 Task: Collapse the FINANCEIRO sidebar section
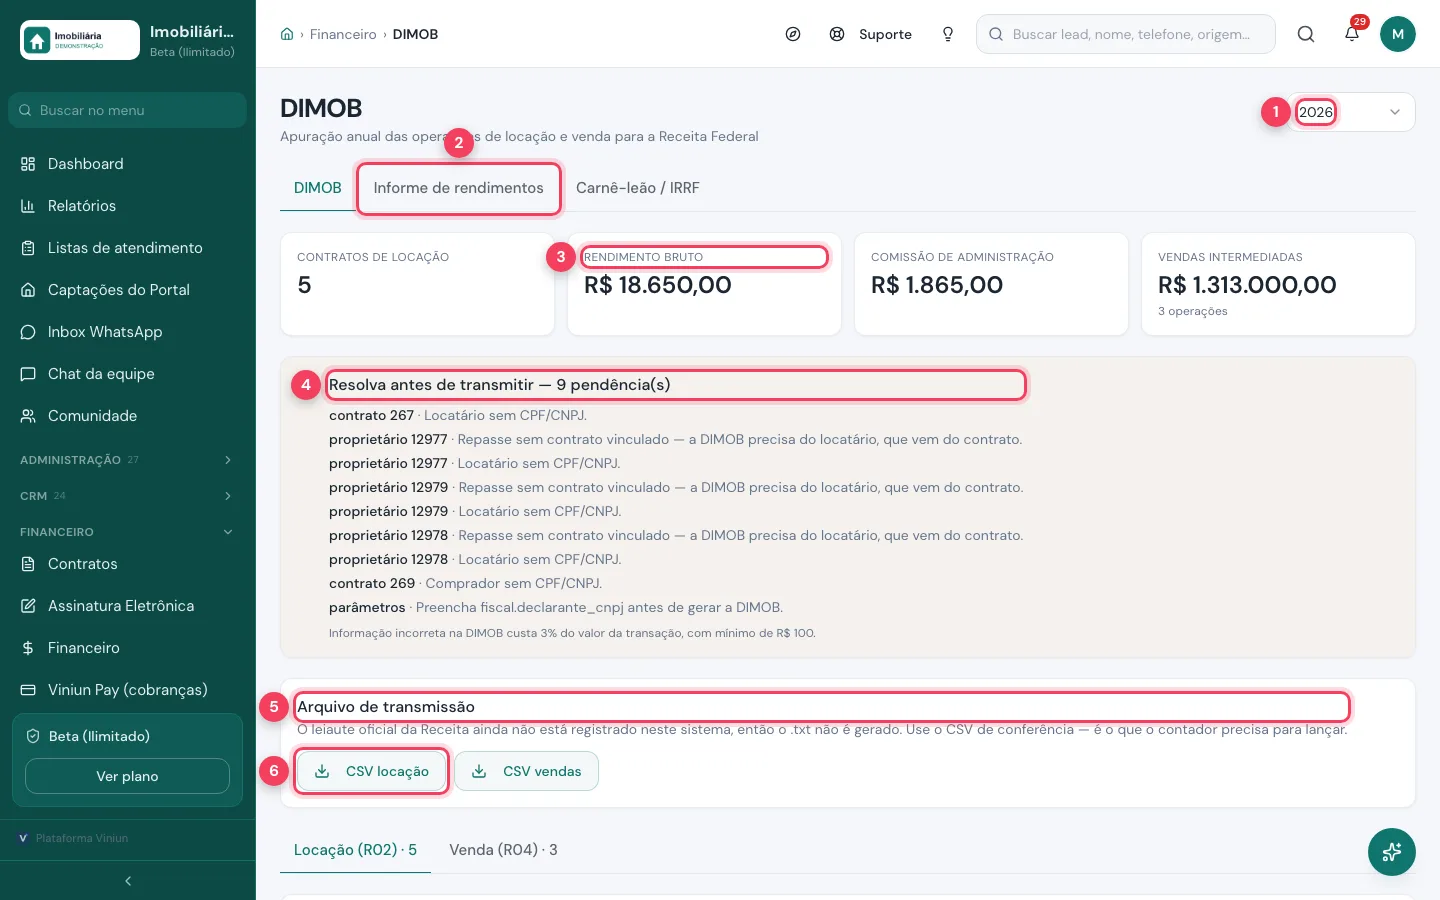tap(128, 532)
